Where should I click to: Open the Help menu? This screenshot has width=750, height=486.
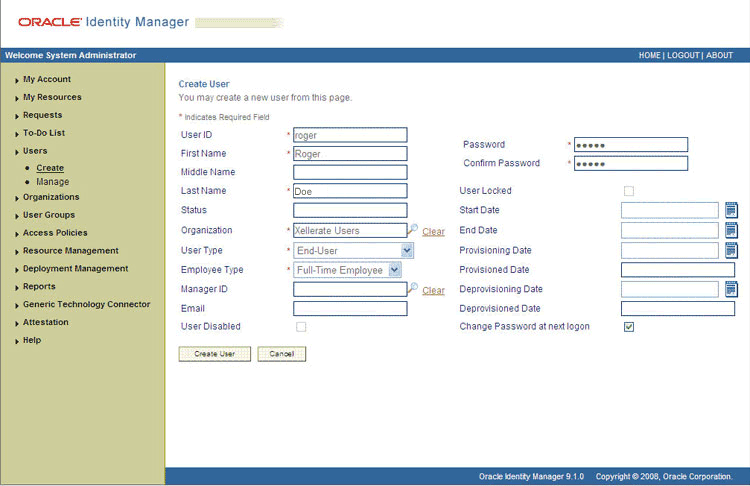[32, 340]
